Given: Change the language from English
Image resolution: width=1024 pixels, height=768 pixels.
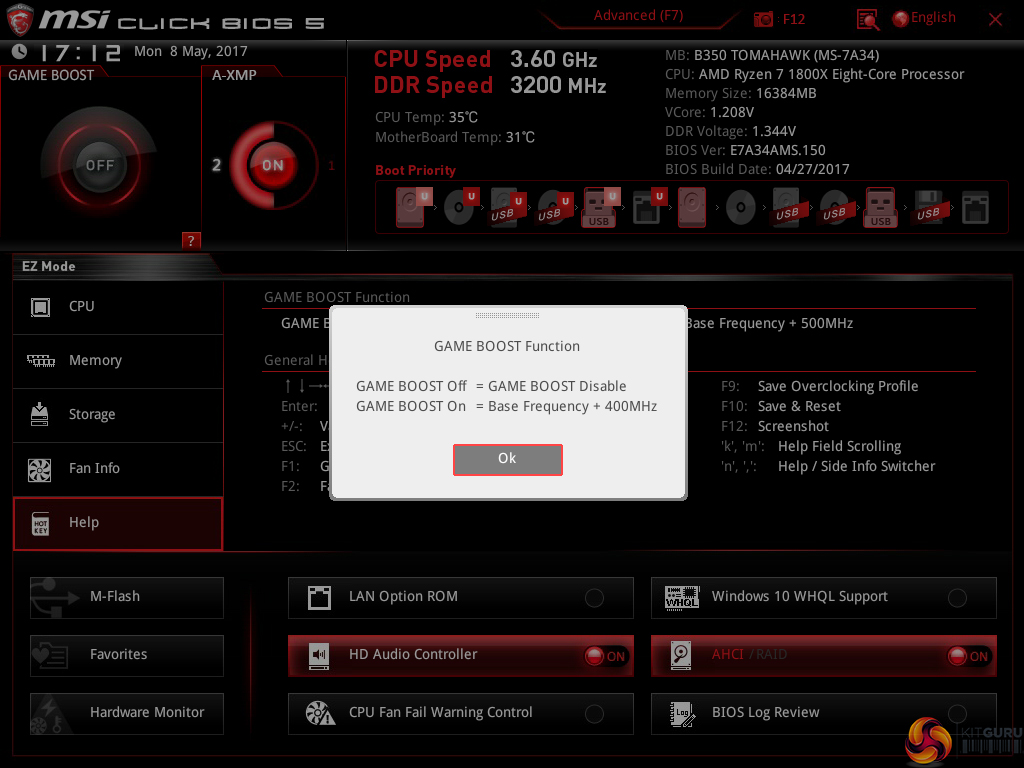Looking at the screenshot, I should 924,18.
